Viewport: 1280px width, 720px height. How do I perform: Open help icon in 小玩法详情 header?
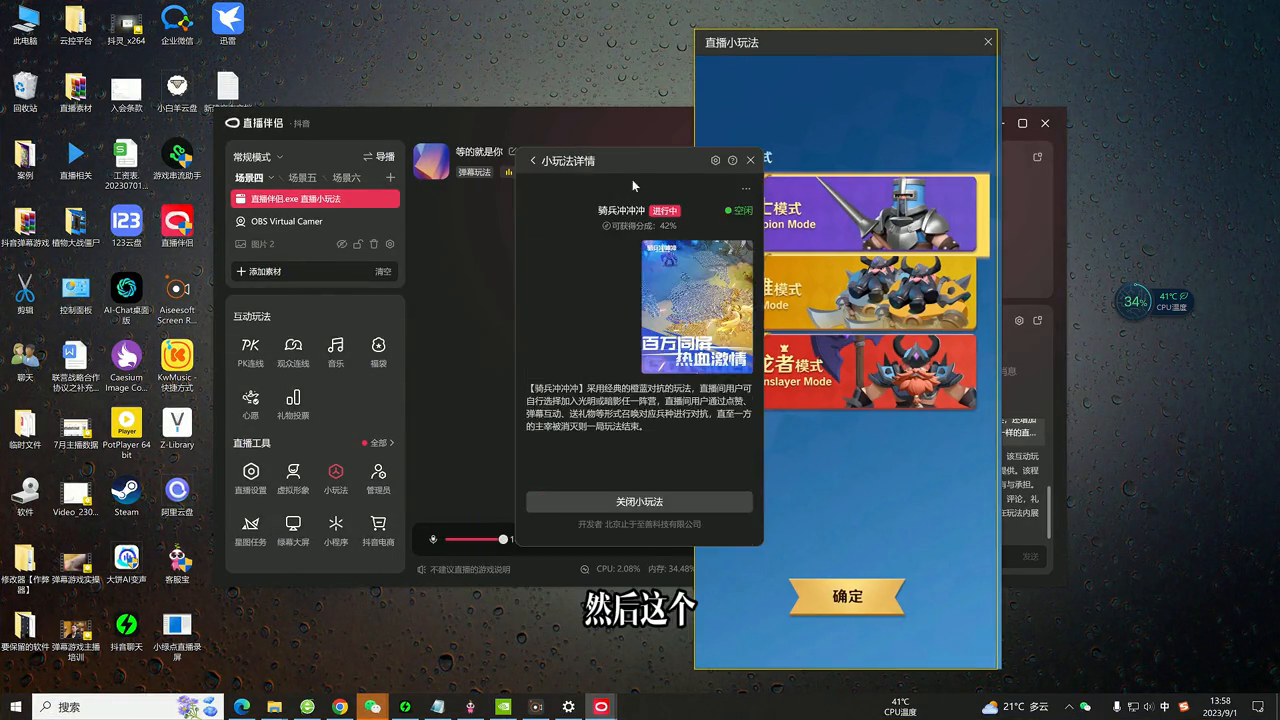point(733,160)
